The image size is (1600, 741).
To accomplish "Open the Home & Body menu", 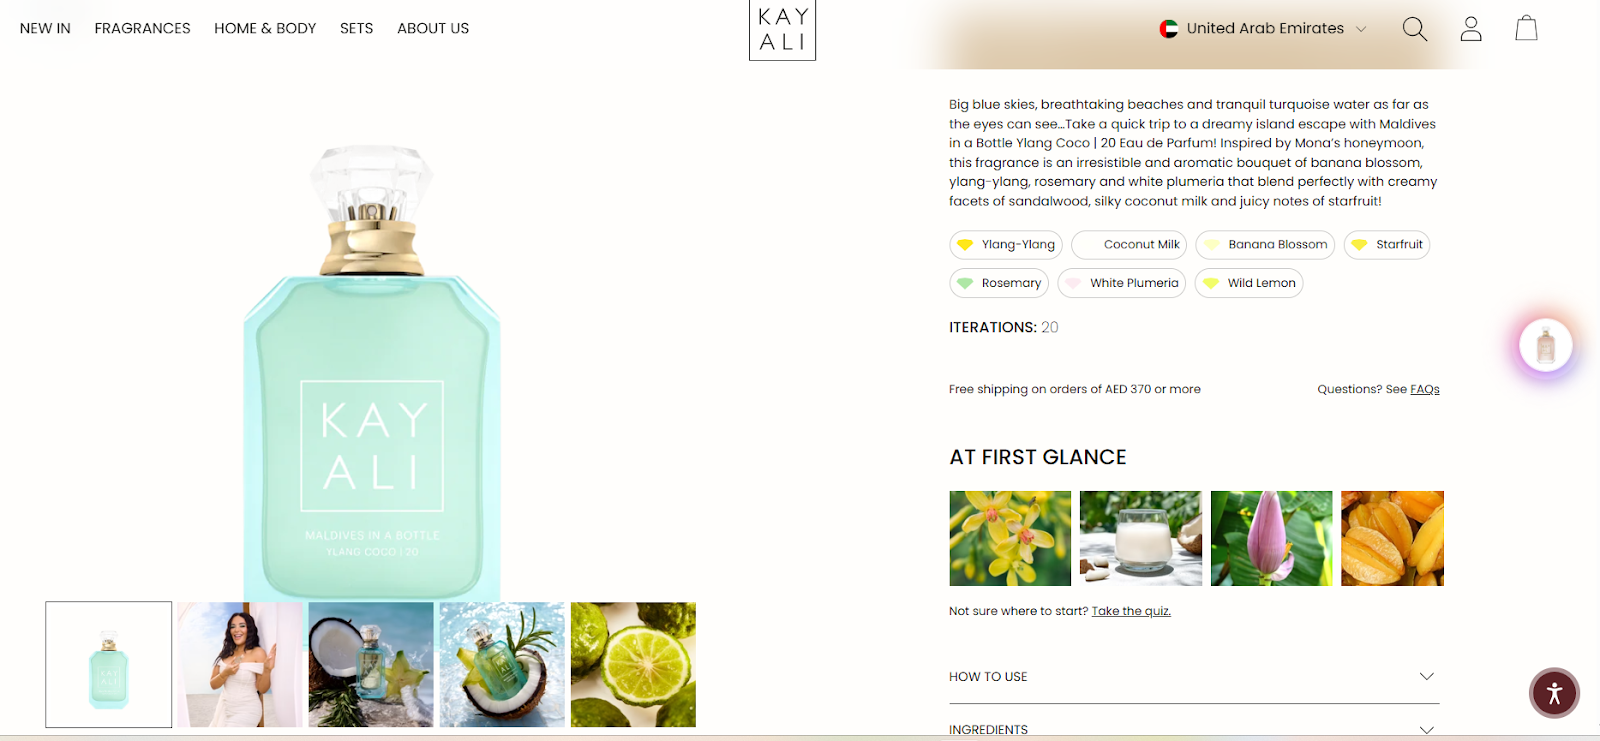I will [265, 28].
